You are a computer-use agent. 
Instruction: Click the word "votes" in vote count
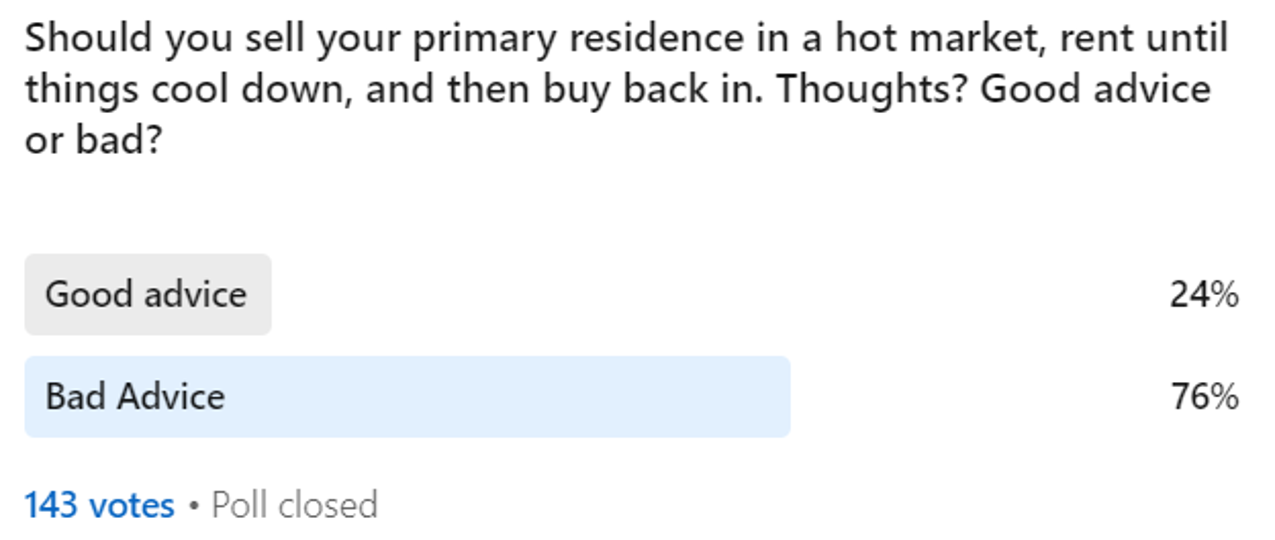[132, 505]
